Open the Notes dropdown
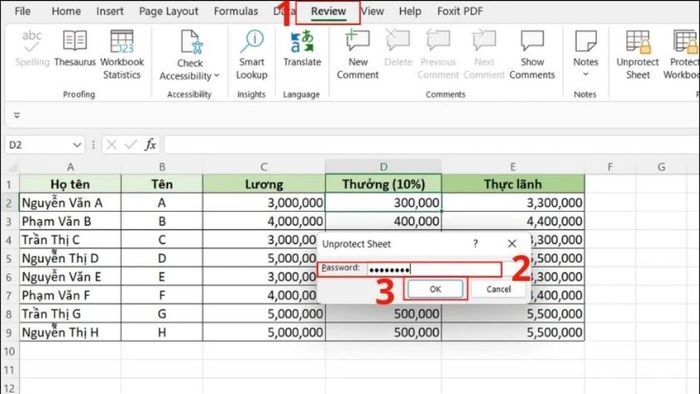This screenshot has width=700, height=394. (x=586, y=54)
